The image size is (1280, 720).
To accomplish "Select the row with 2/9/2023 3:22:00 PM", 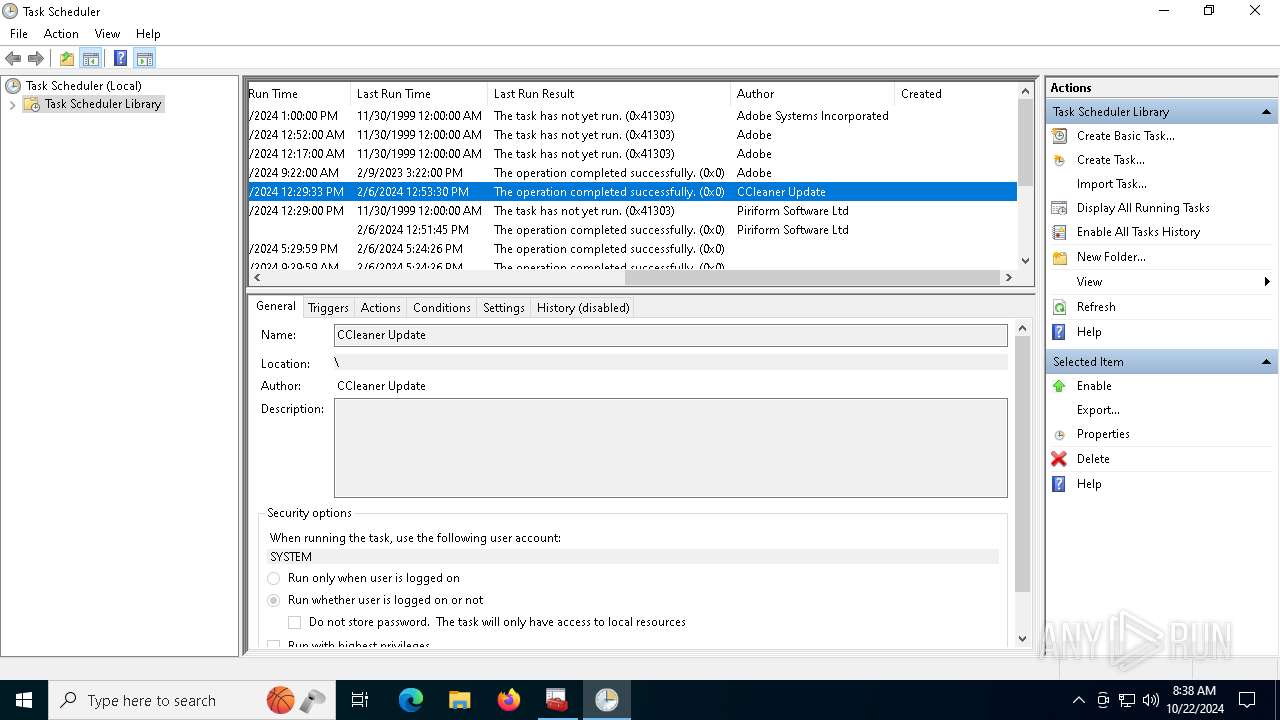I will (x=632, y=173).
